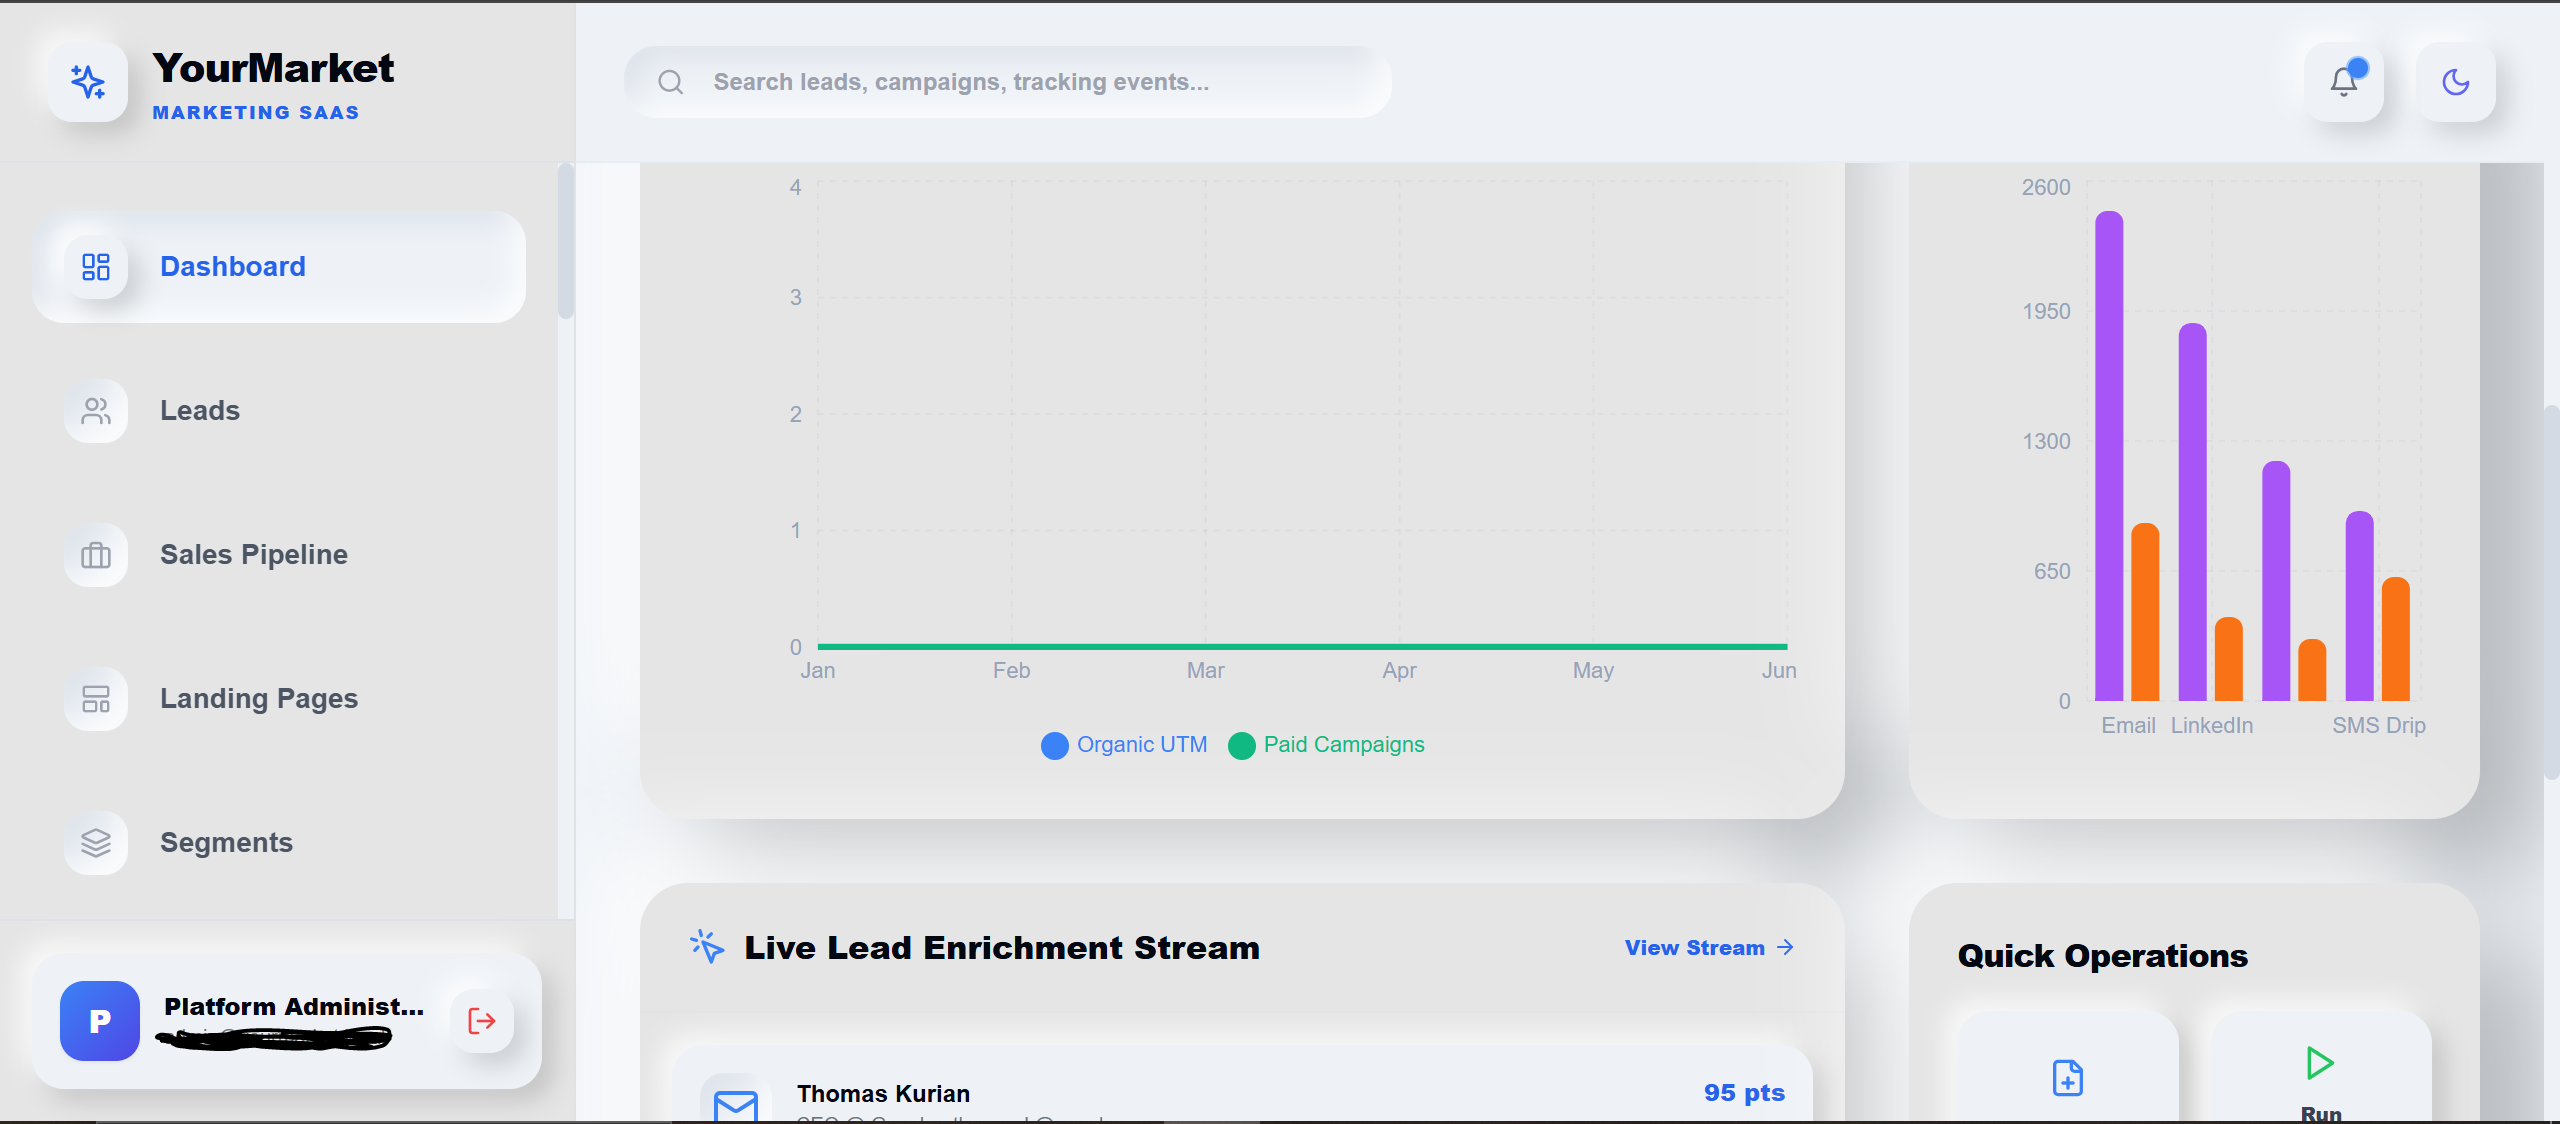
Task: Click the Jun label on chart axis
Action: pos(1779,671)
